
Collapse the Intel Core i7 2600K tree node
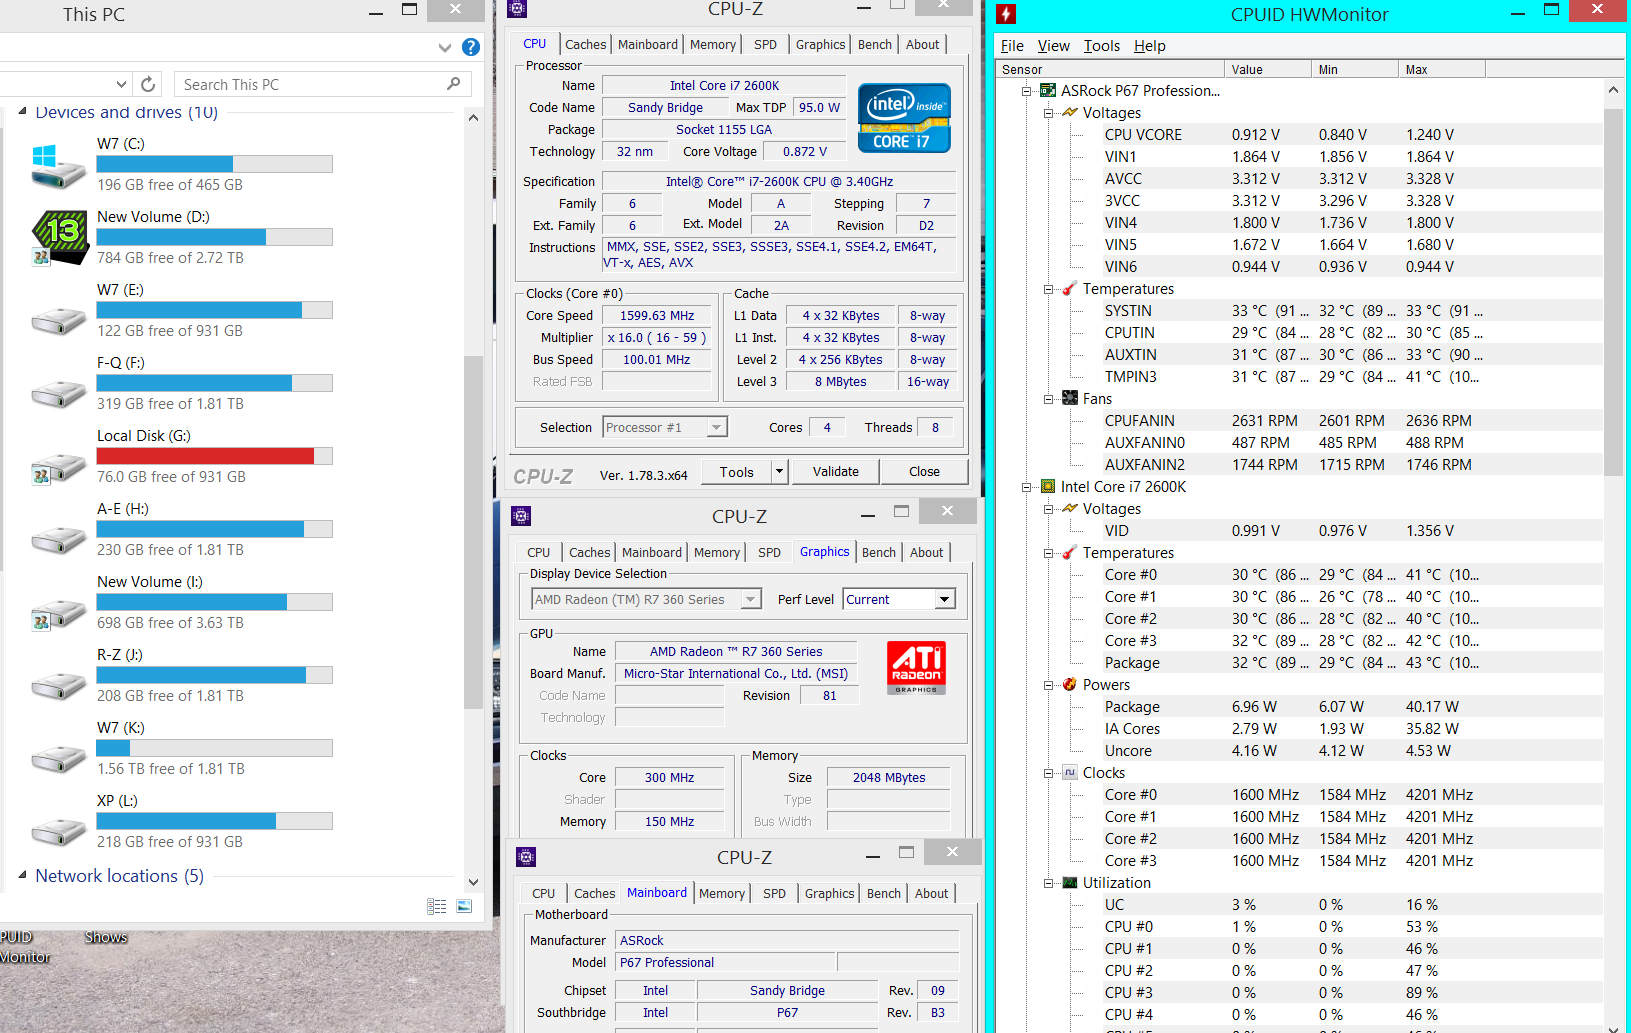pos(1026,487)
